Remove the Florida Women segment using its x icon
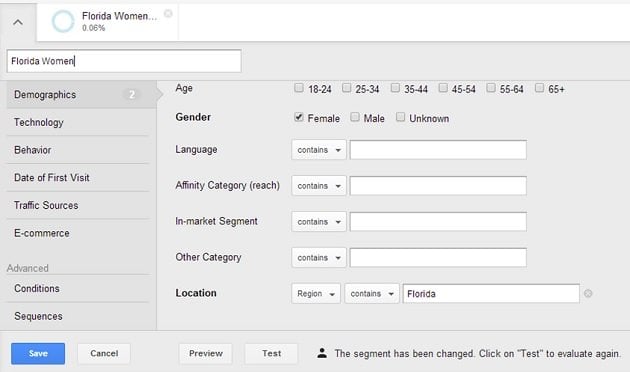630x372 pixels. coord(168,14)
